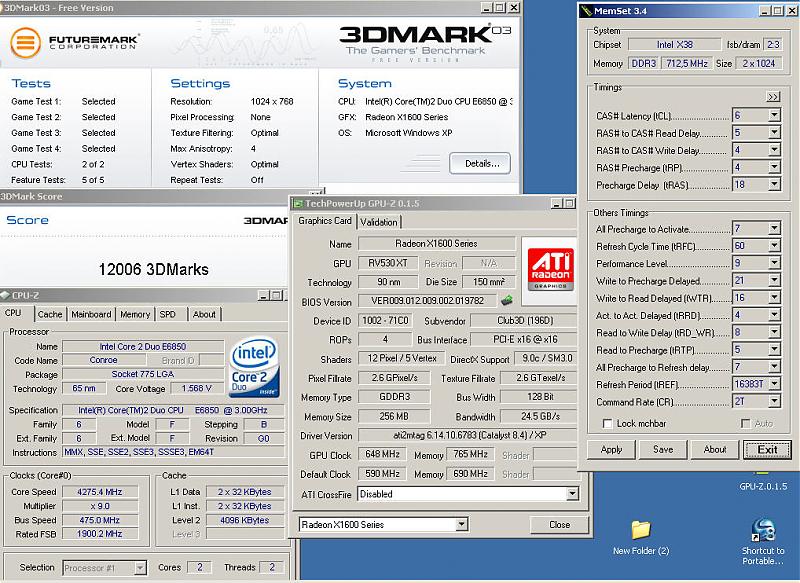Minimize the MemSet window
800x583 pixels.
765,11
